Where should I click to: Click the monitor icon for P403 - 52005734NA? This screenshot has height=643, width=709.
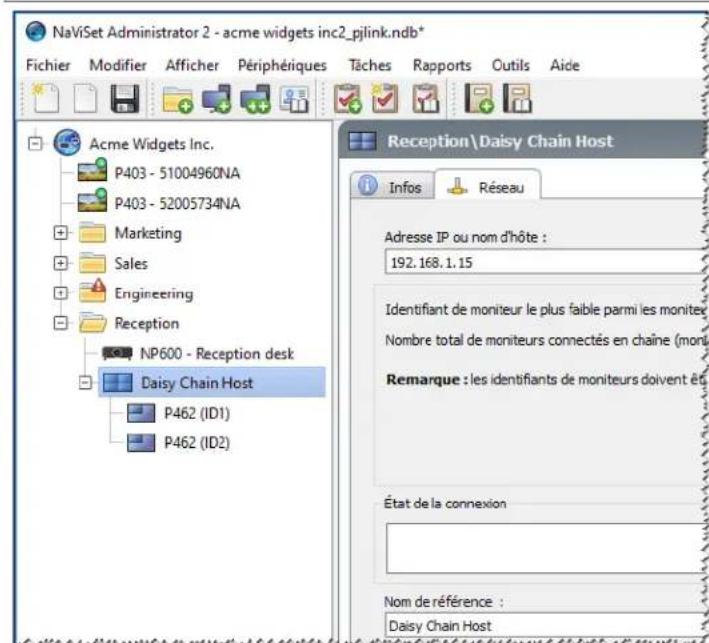92,201
